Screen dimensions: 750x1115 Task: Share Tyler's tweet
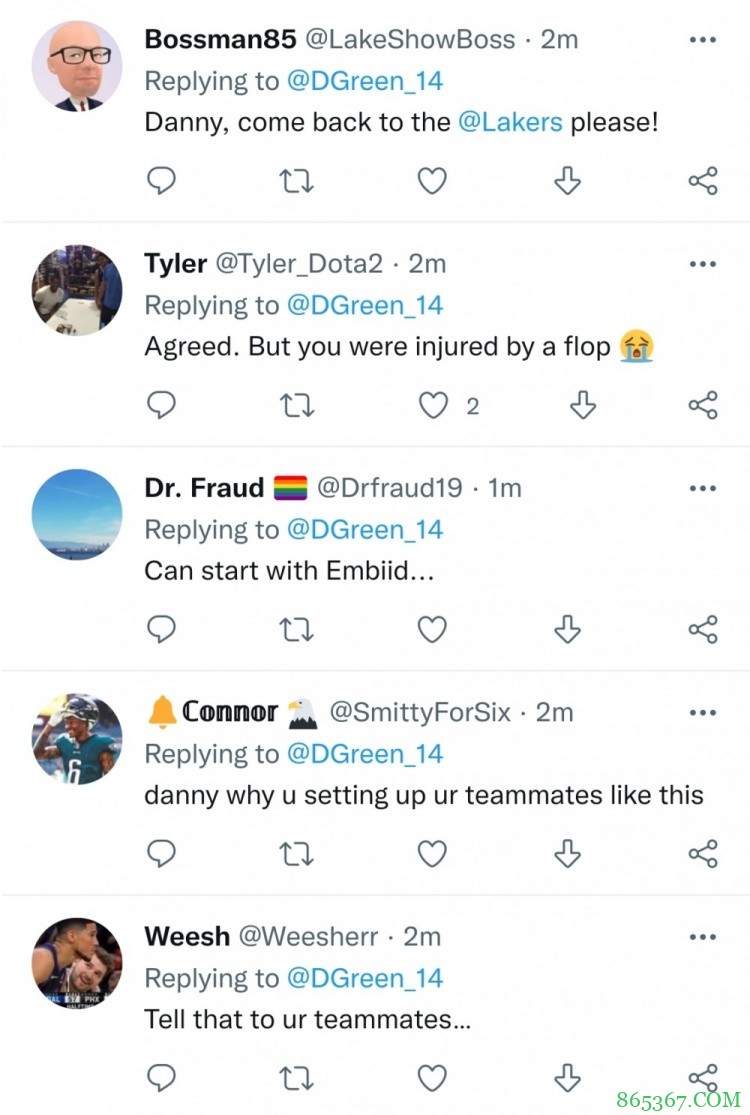[x=703, y=405]
